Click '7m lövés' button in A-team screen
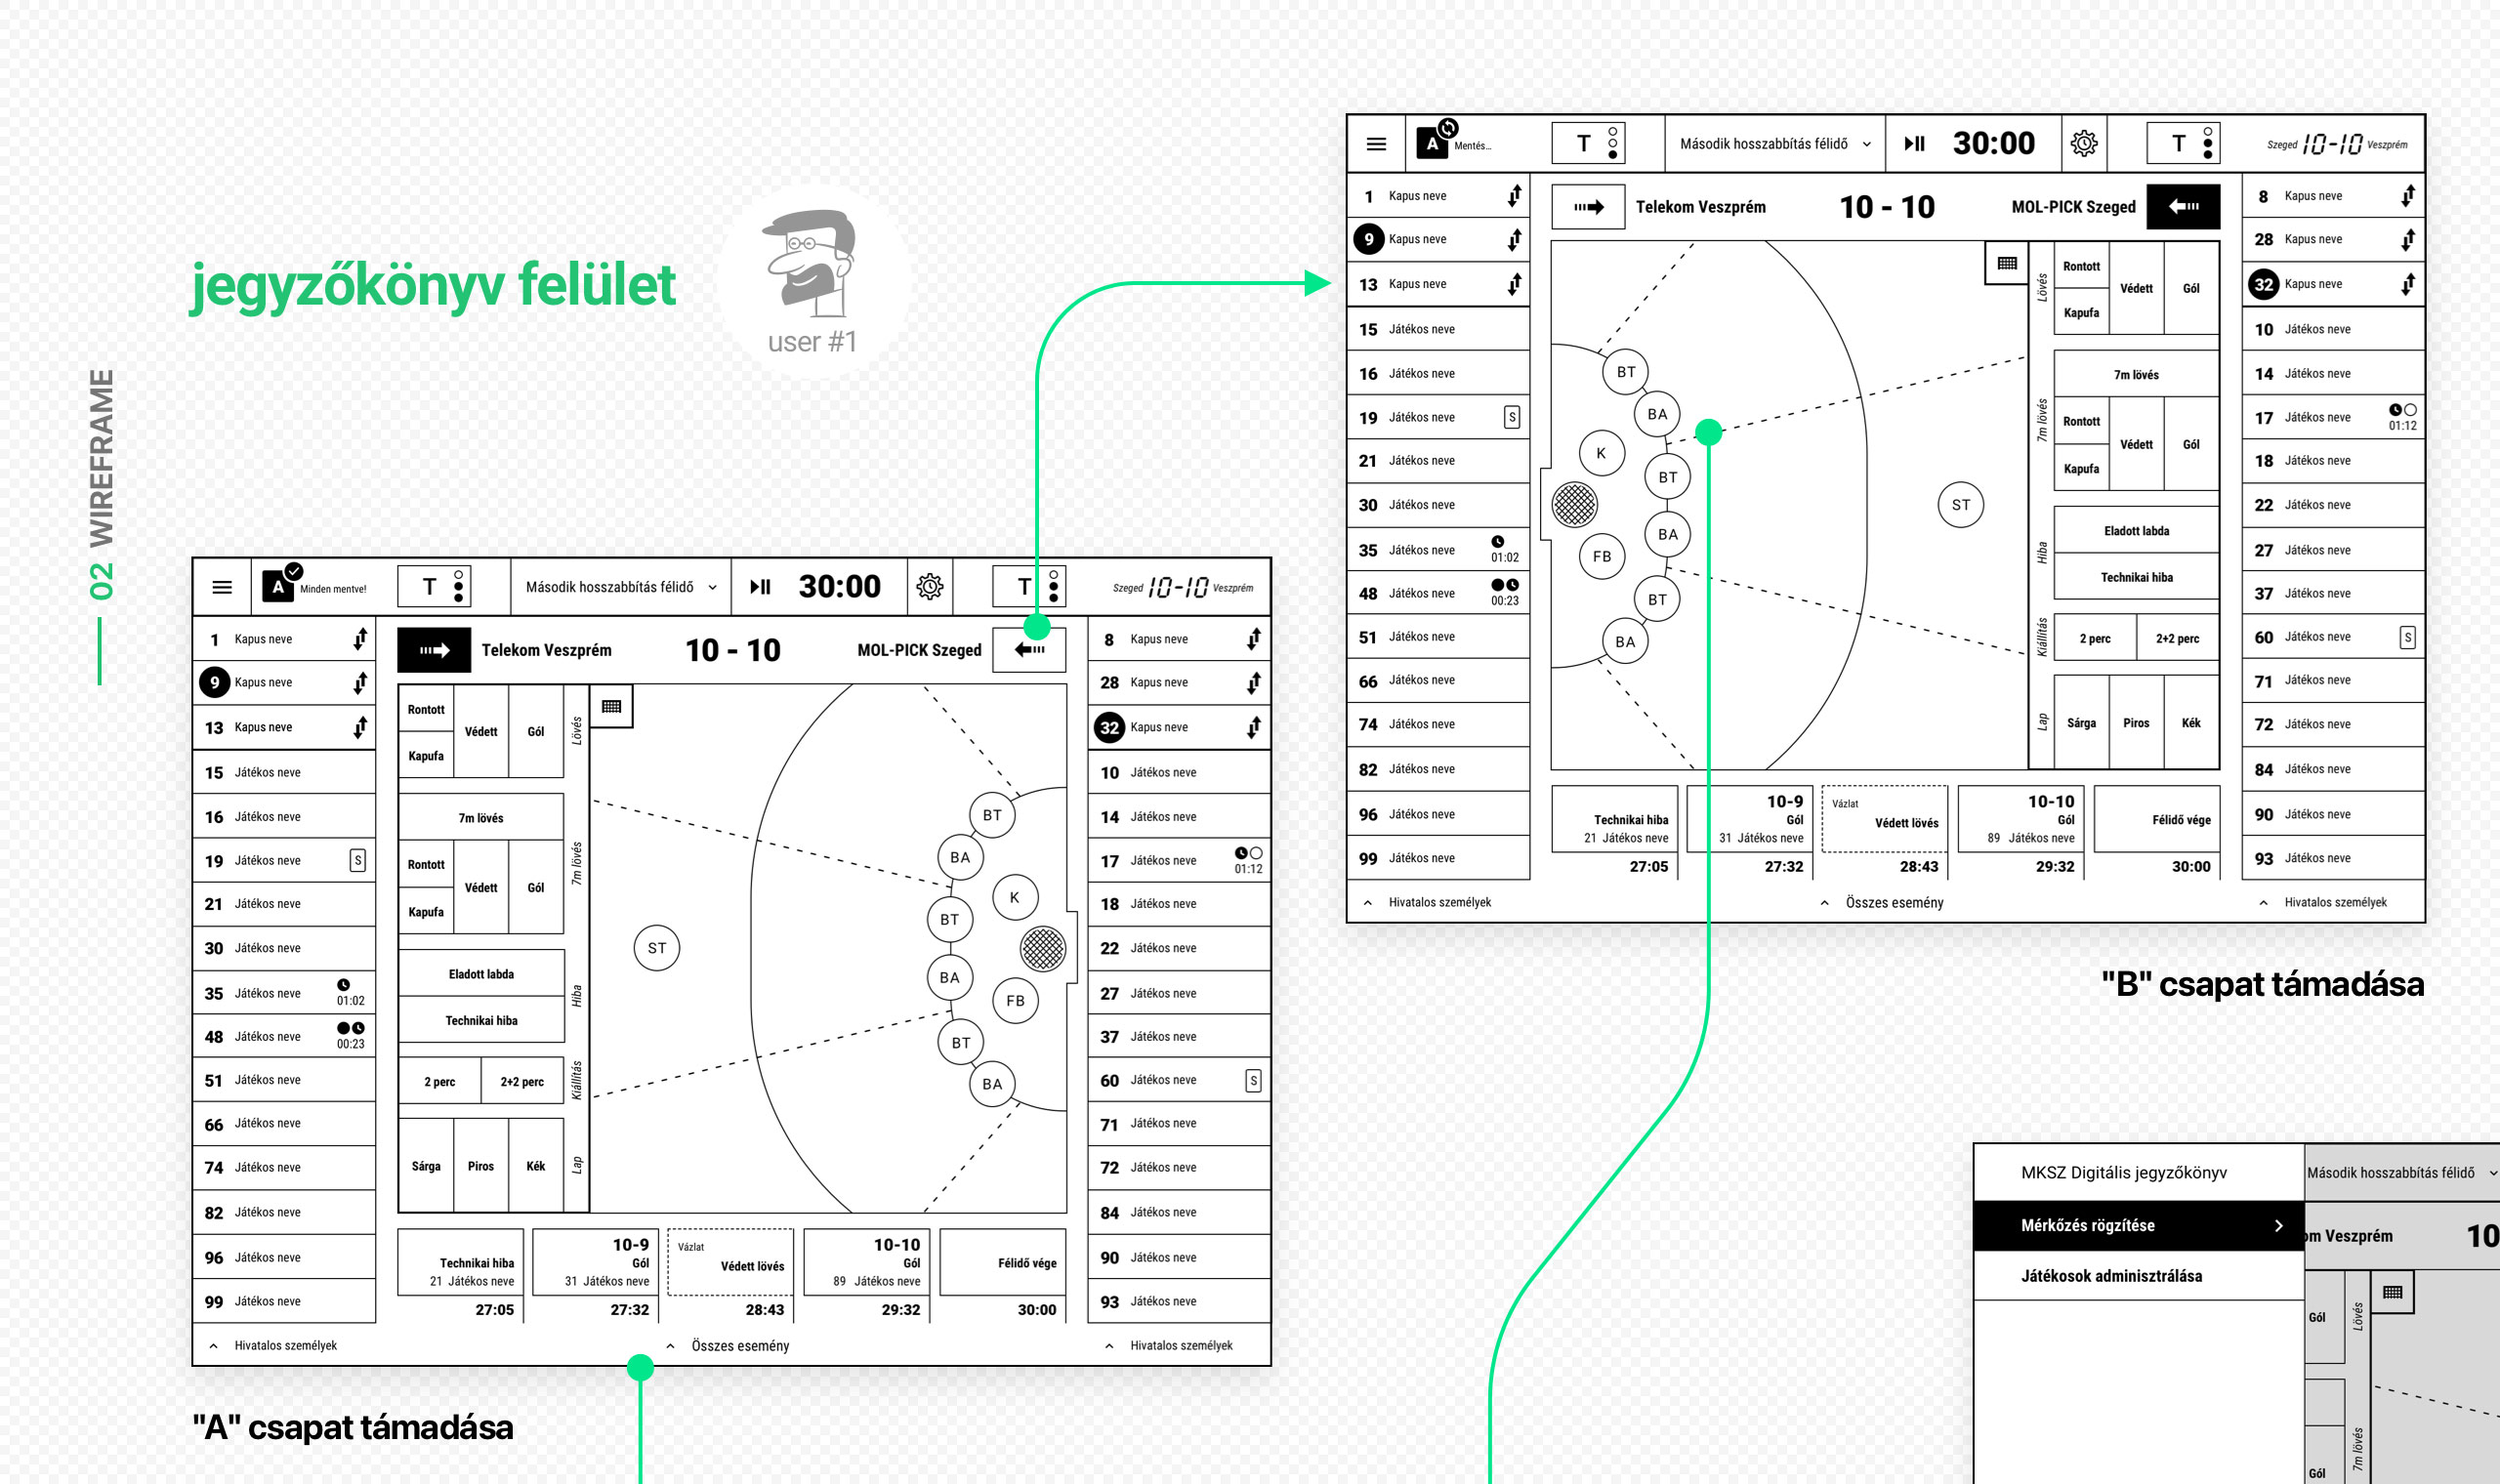The image size is (2500, 1484). point(481,818)
